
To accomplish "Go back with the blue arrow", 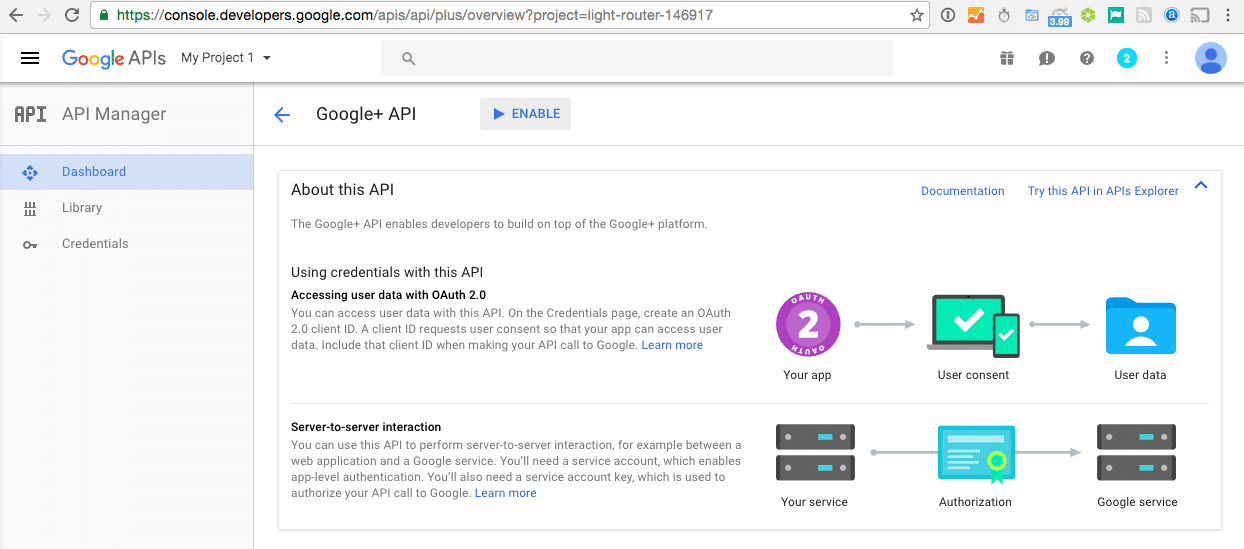I will (x=282, y=115).
